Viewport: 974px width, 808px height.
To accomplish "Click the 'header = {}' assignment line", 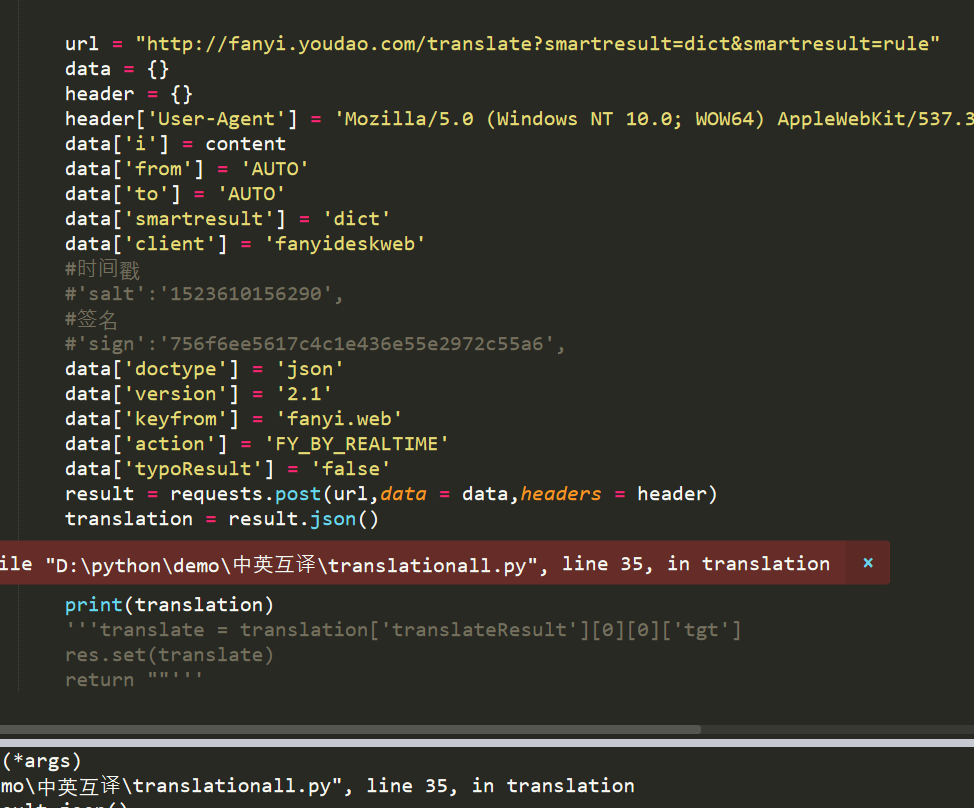I will point(128,94).
